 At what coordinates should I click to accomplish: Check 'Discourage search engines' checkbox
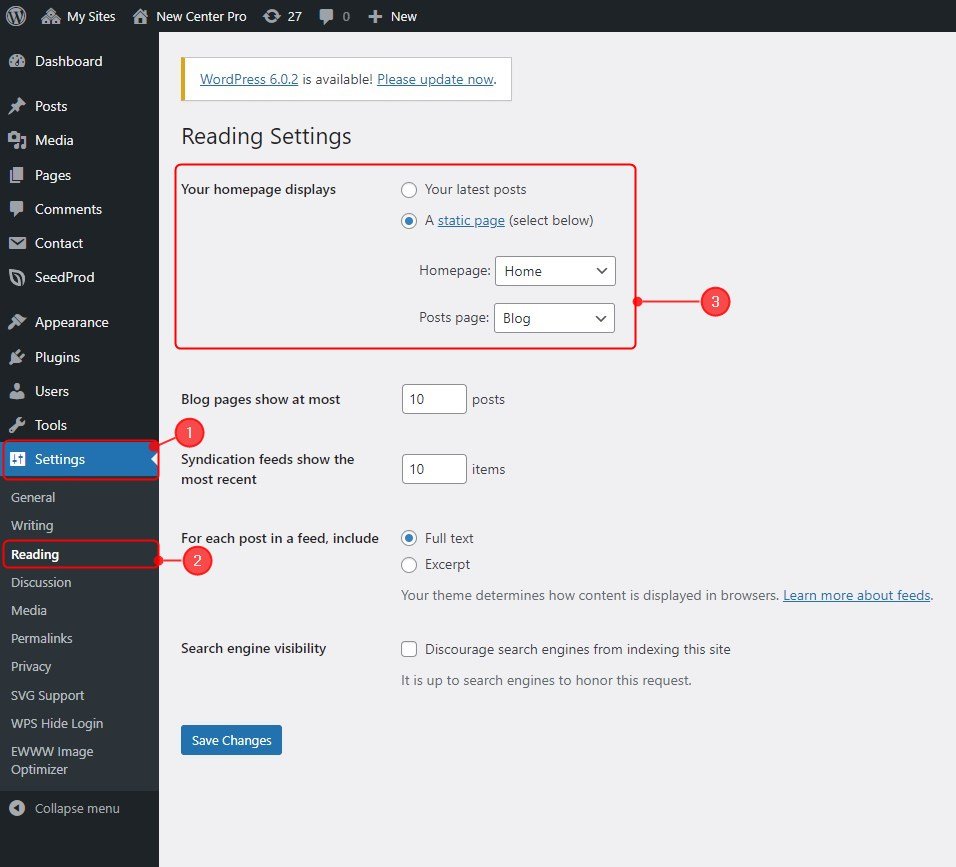tap(408, 649)
